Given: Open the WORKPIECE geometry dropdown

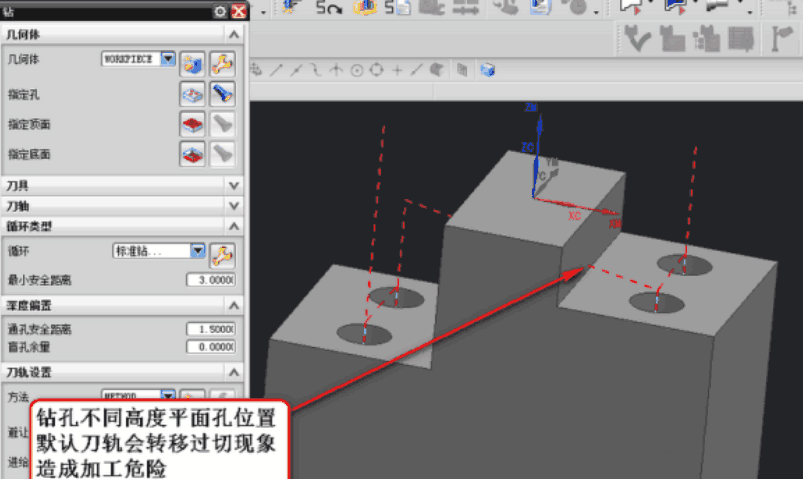Looking at the screenshot, I should tap(168, 59).
